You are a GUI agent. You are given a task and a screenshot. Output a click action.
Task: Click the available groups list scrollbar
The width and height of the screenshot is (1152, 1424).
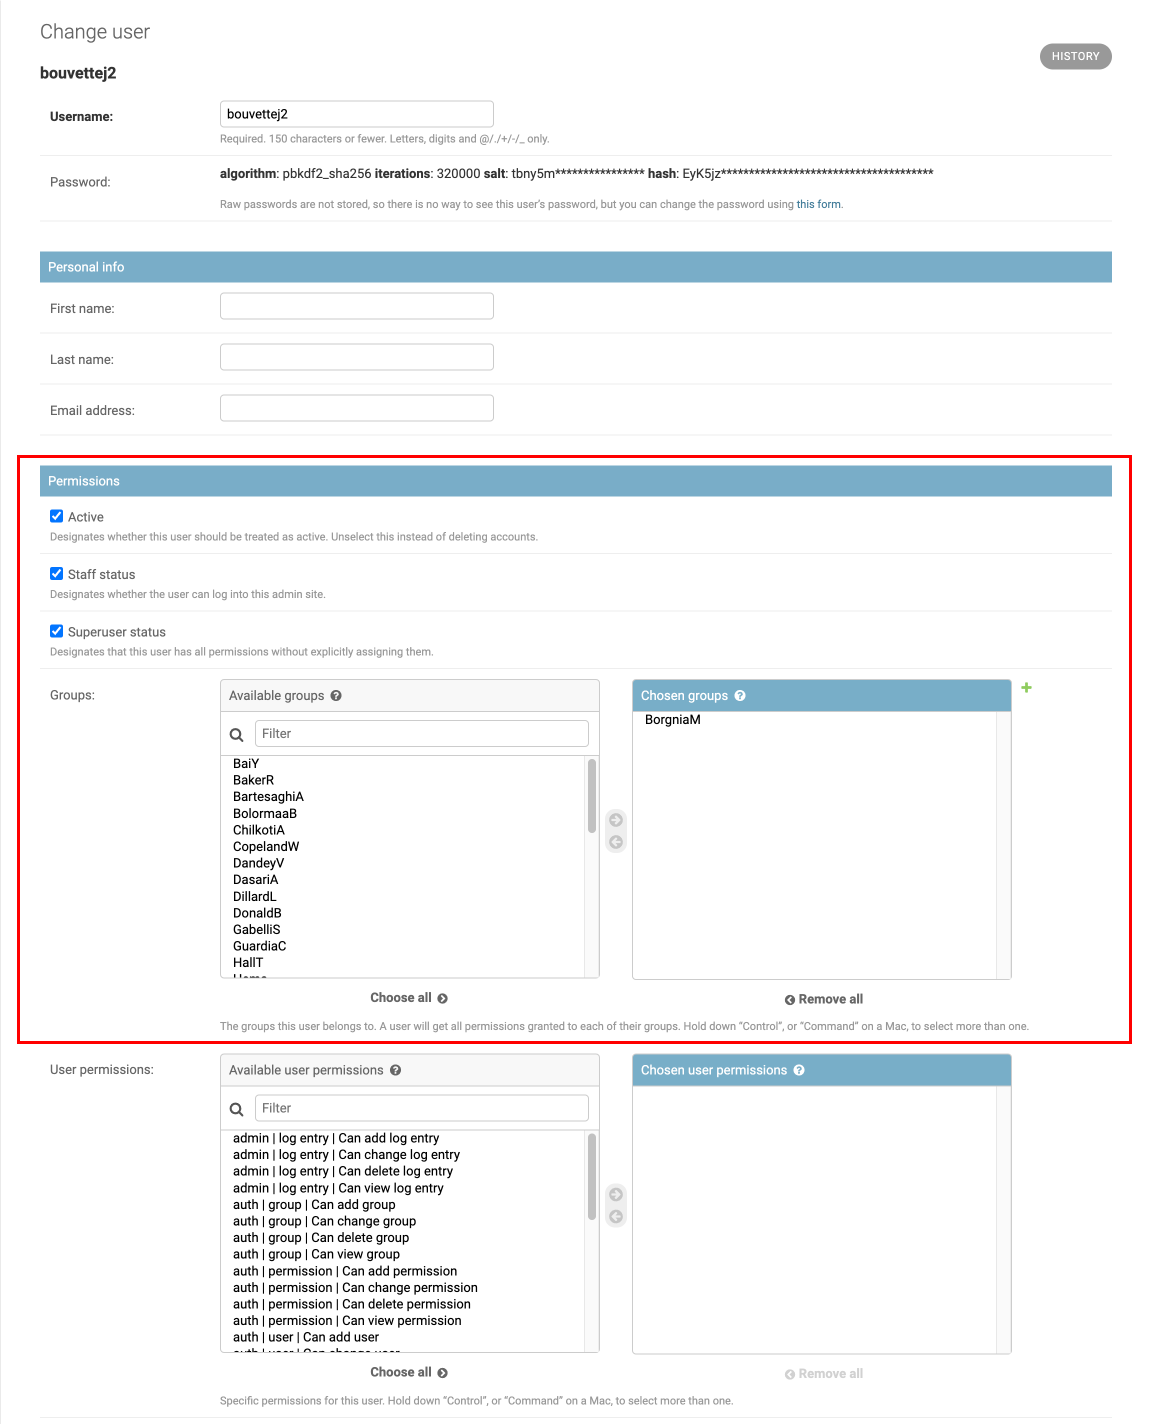click(x=592, y=796)
